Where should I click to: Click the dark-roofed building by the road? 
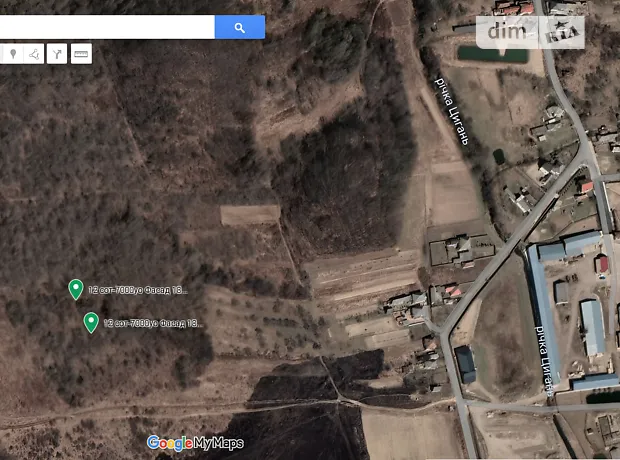[x=465, y=365]
